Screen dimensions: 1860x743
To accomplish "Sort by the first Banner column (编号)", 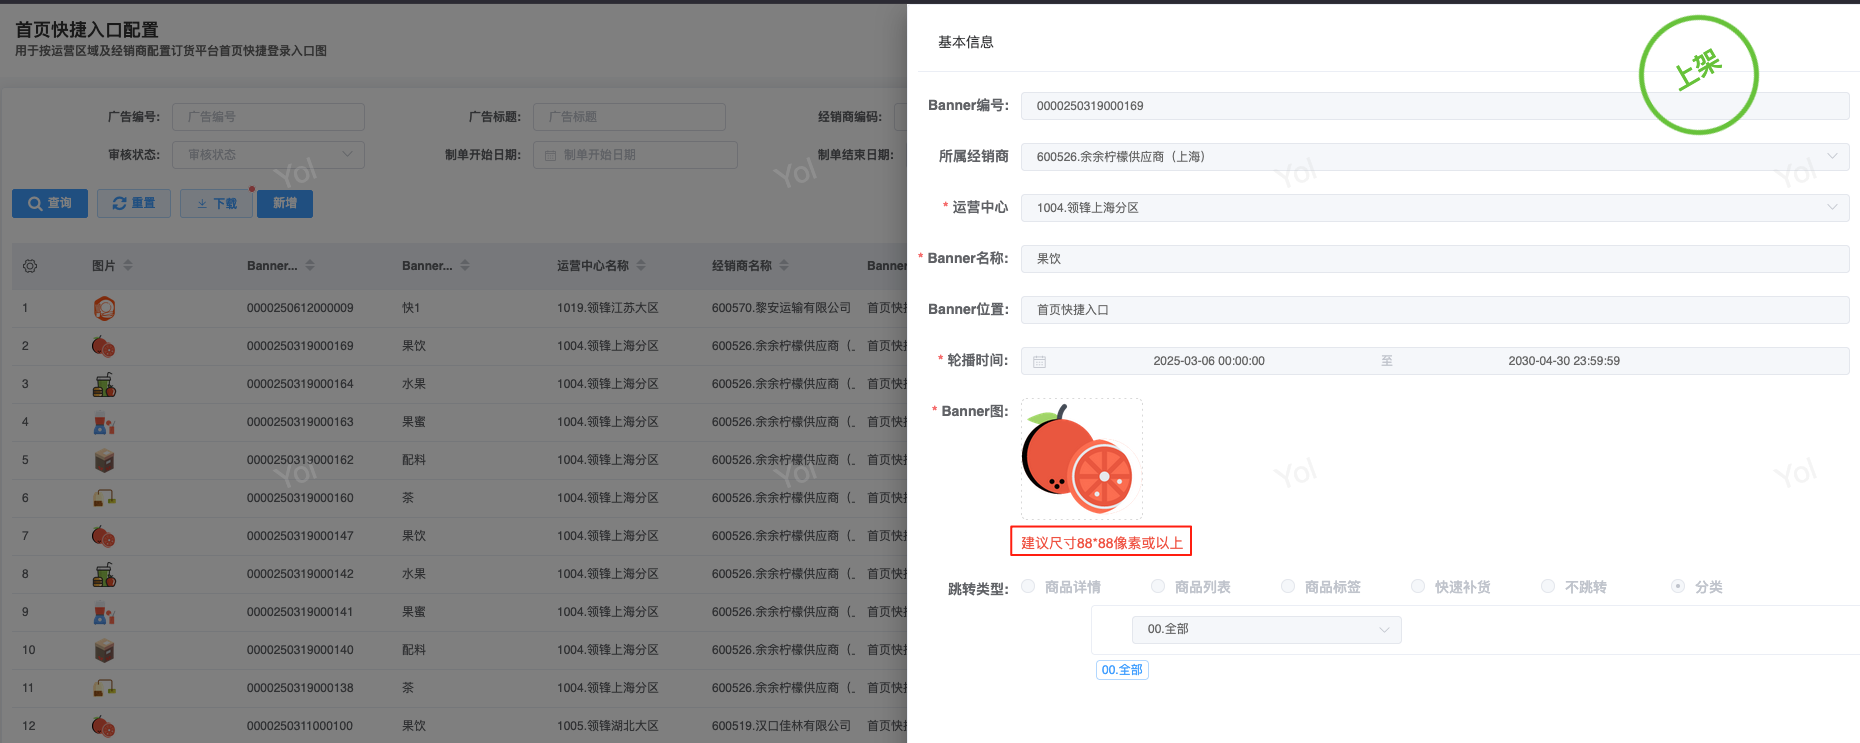I will (x=310, y=266).
